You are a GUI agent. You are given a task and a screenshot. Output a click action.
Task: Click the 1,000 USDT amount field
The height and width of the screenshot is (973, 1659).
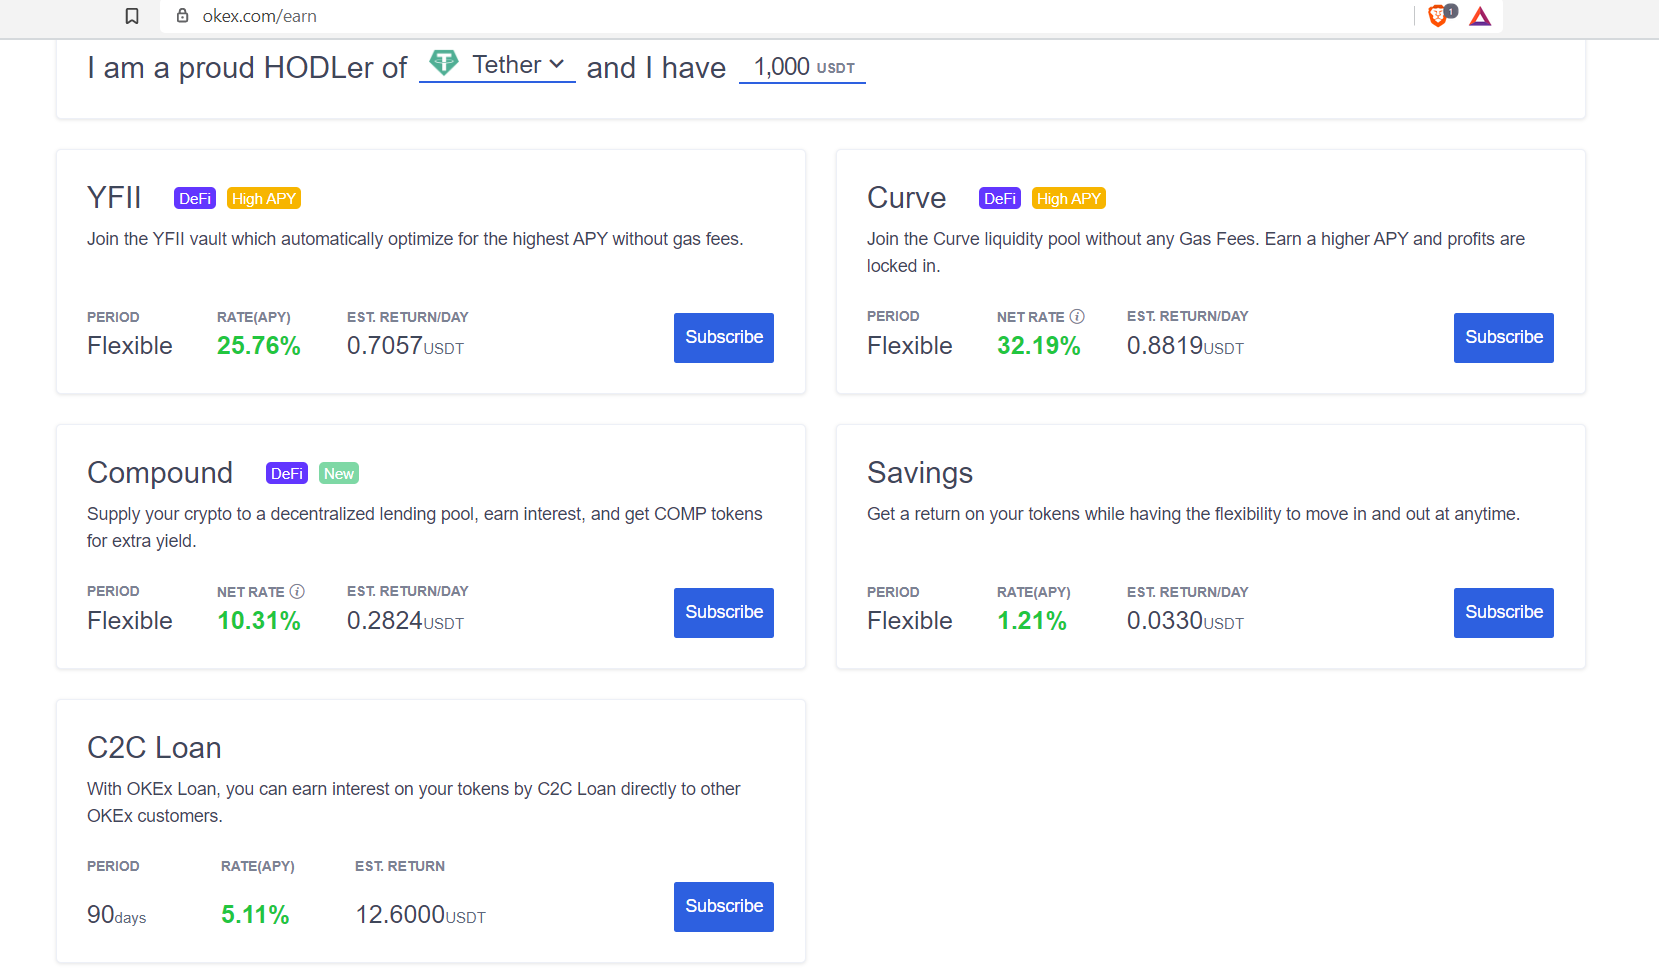(802, 67)
